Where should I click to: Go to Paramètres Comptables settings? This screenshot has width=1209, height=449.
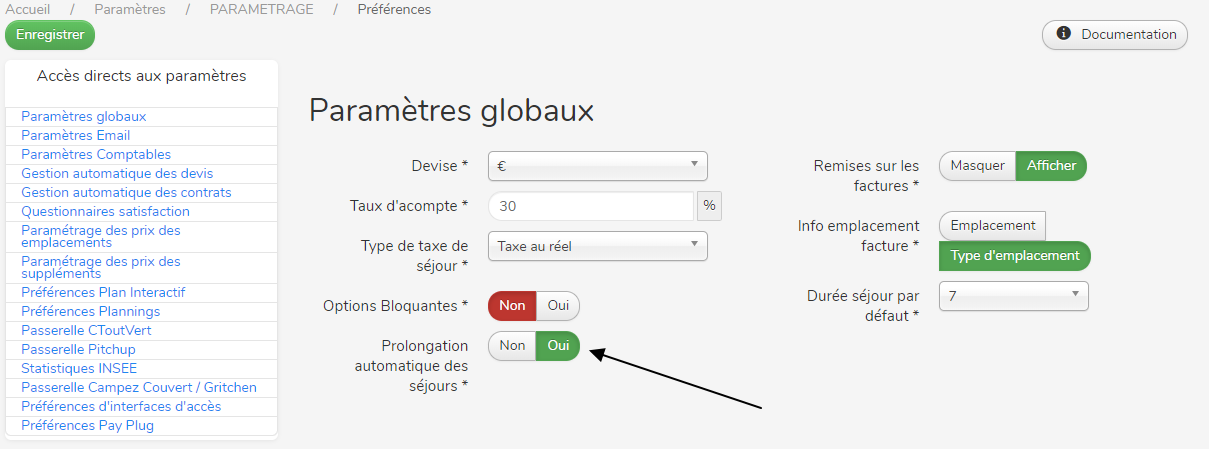click(95, 155)
